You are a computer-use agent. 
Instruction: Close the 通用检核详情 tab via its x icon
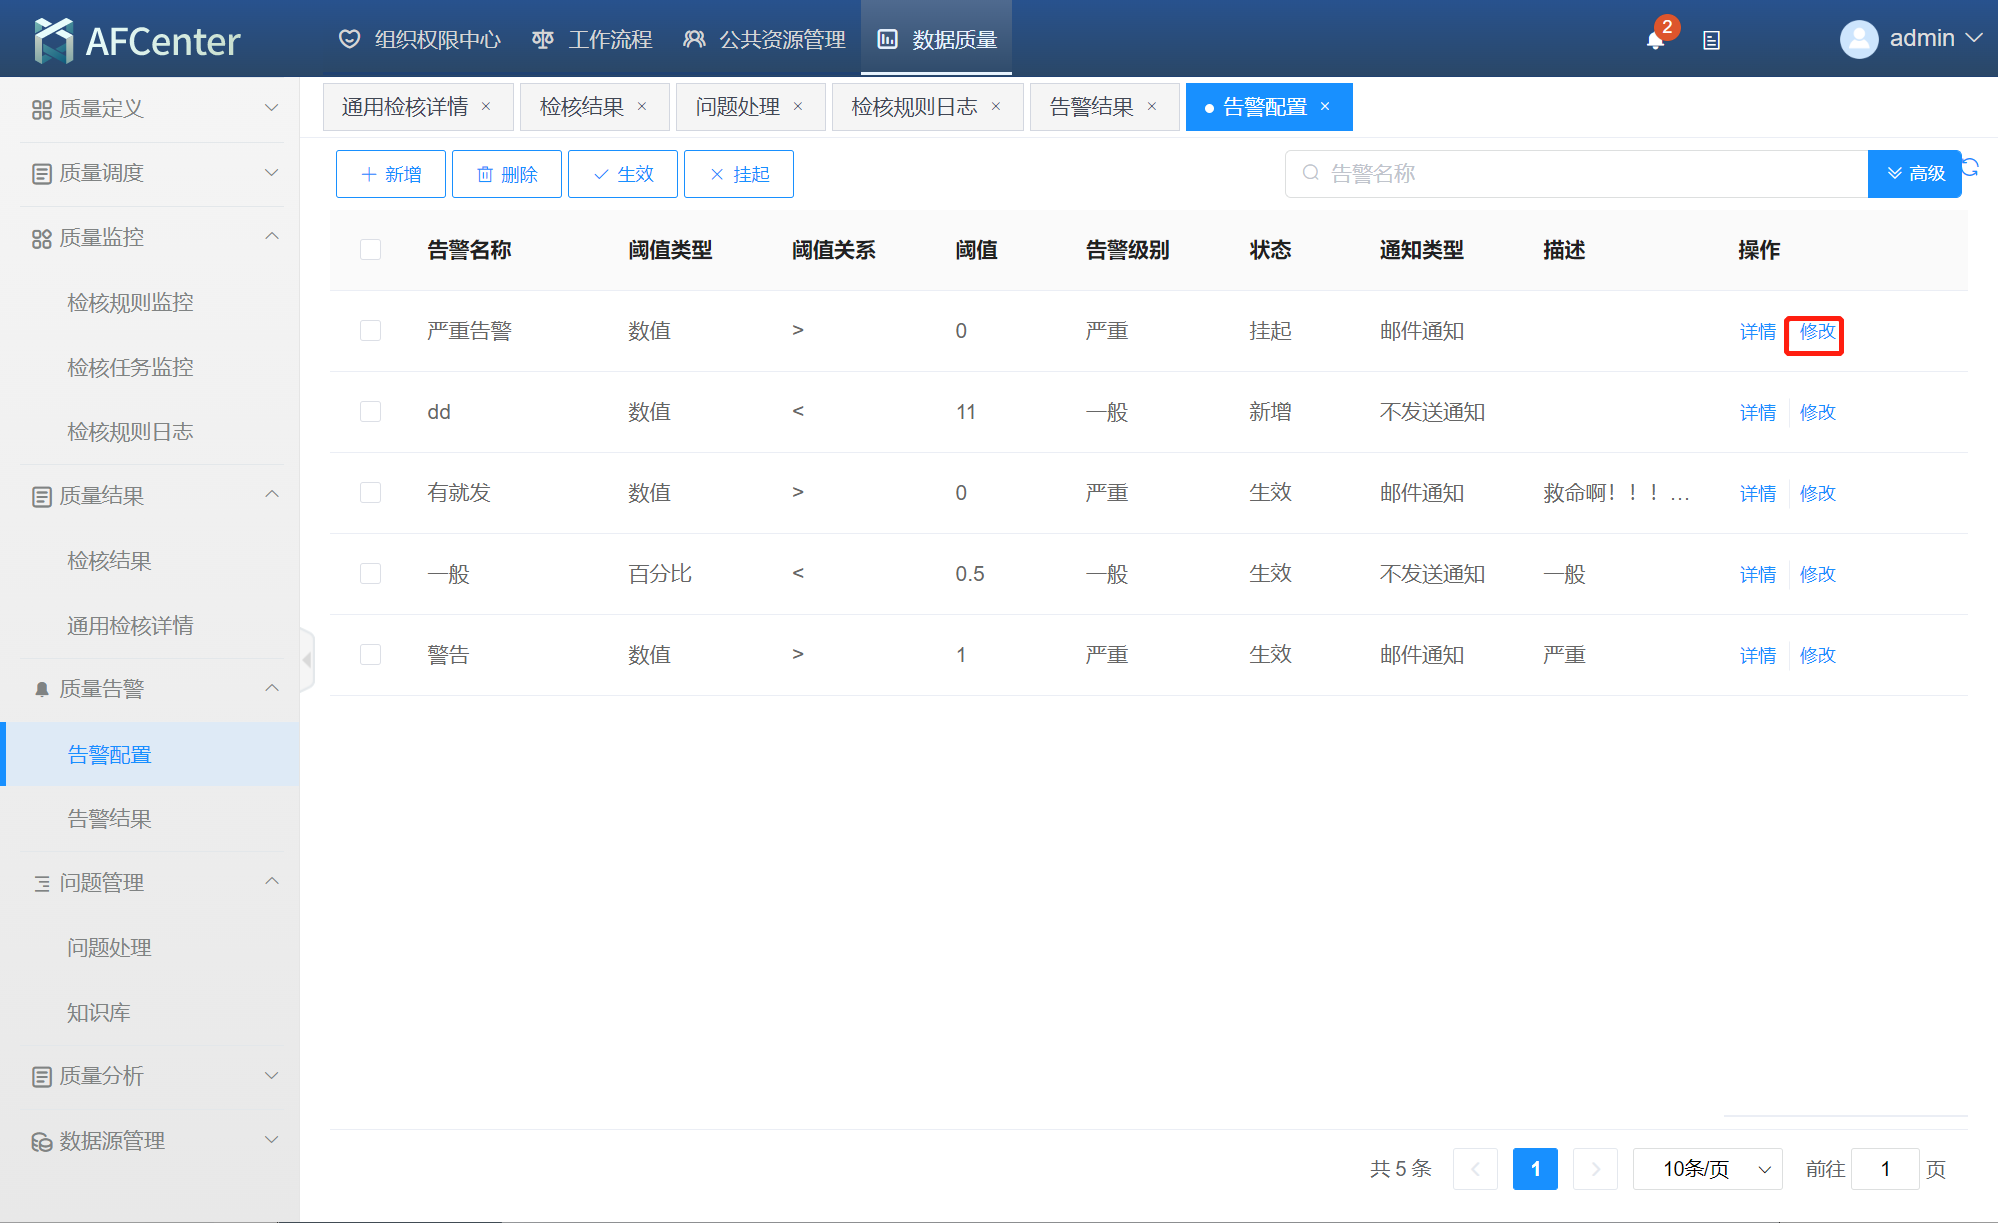tap(486, 107)
